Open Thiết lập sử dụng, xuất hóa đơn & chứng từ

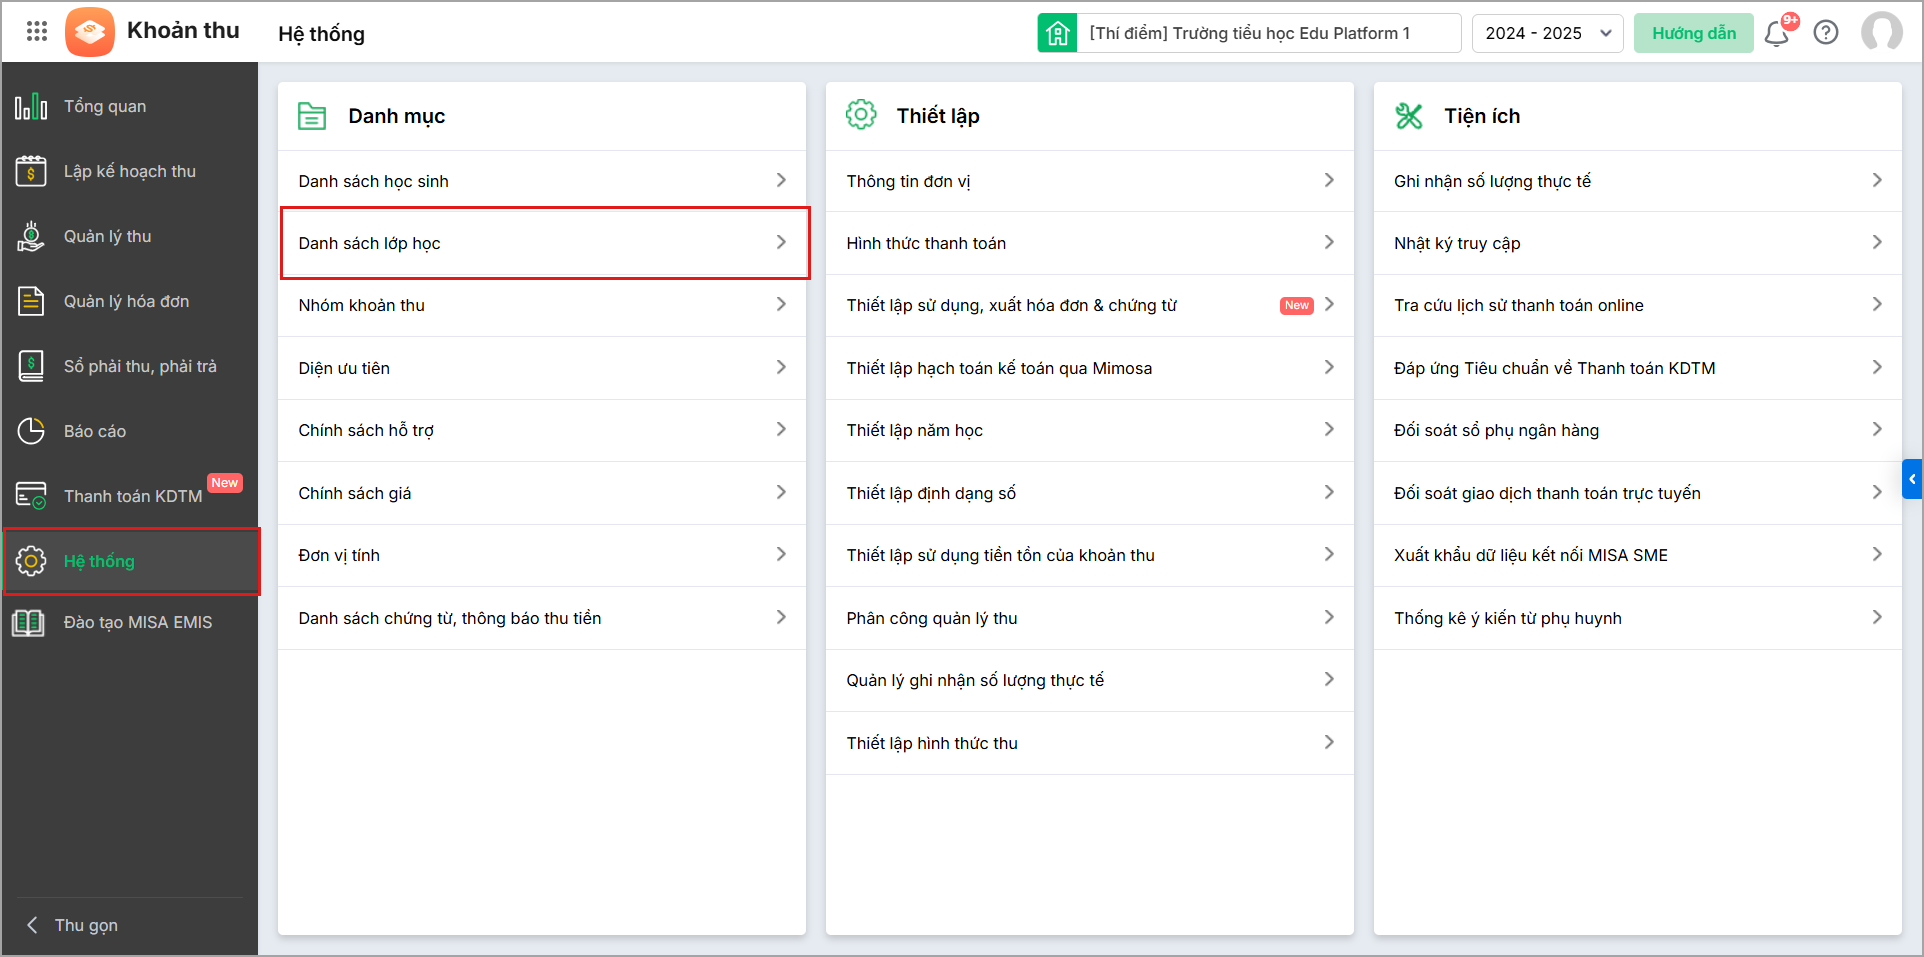pyautogui.click(x=1090, y=305)
